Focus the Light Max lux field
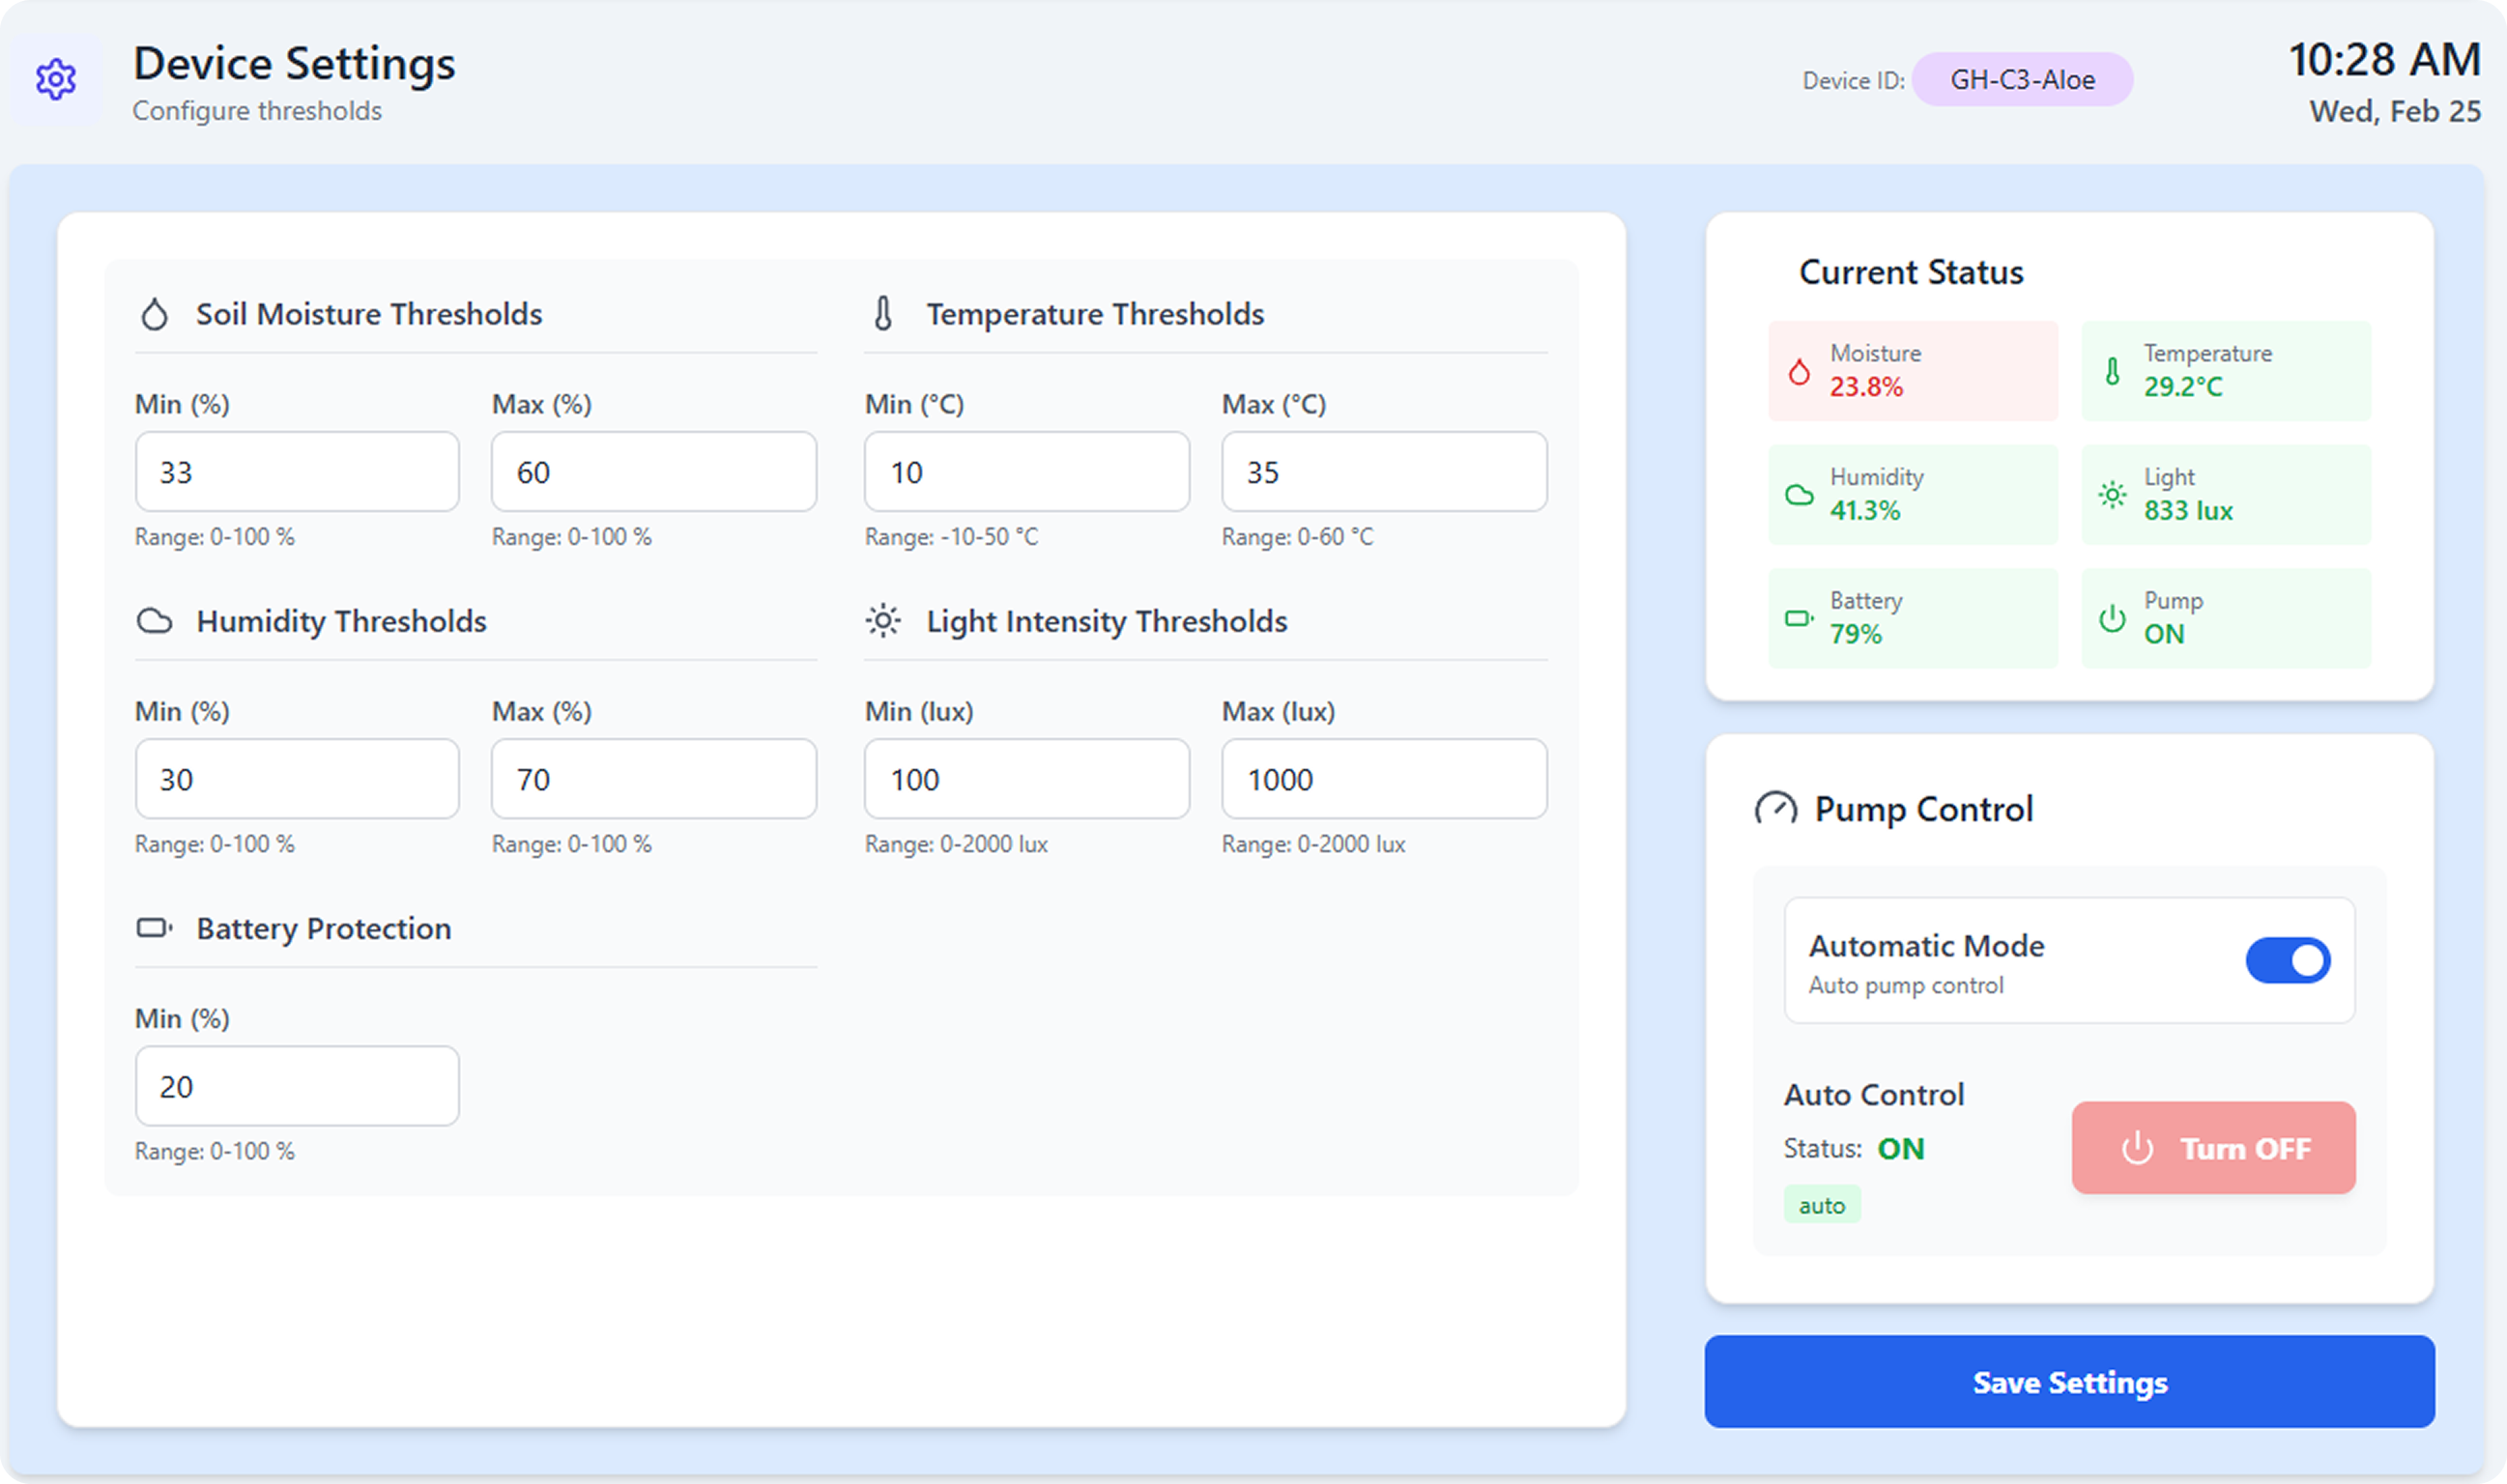Image resolution: width=2507 pixels, height=1484 pixels. [x=1384, y=779]
